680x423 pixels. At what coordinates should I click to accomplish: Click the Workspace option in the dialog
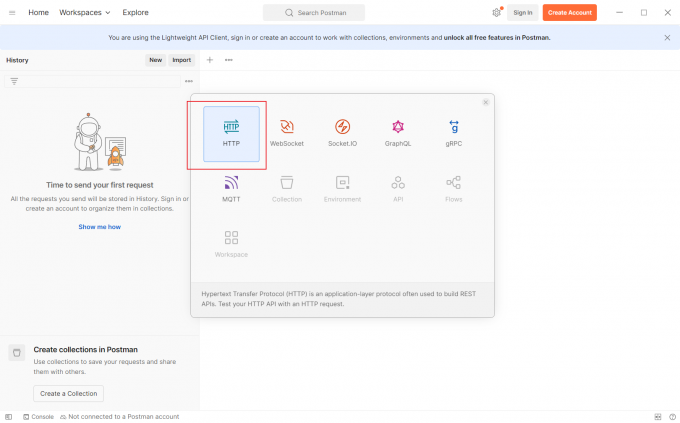[x=231, y=245]
